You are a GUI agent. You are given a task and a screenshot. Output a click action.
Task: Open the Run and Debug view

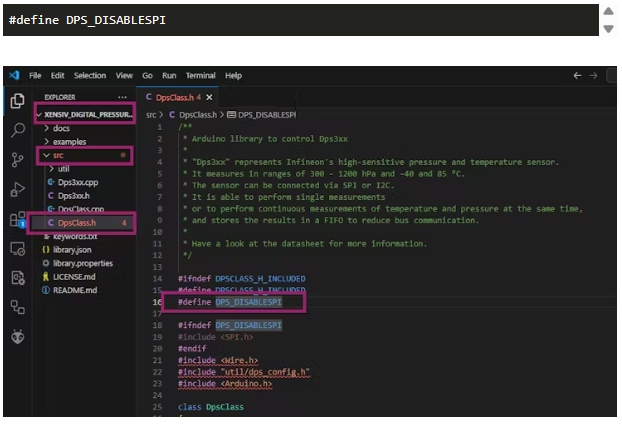[x=17, y=189]
